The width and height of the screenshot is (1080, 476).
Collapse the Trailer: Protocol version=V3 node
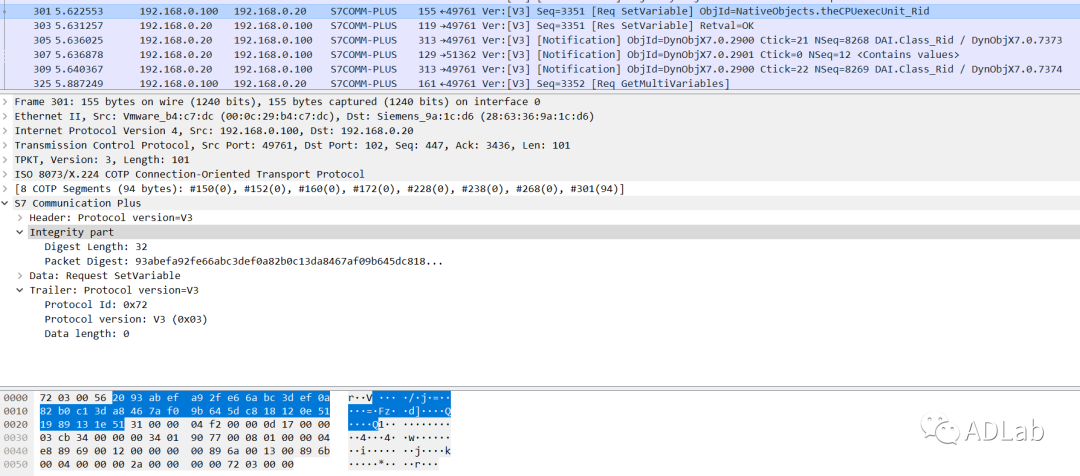21,290
